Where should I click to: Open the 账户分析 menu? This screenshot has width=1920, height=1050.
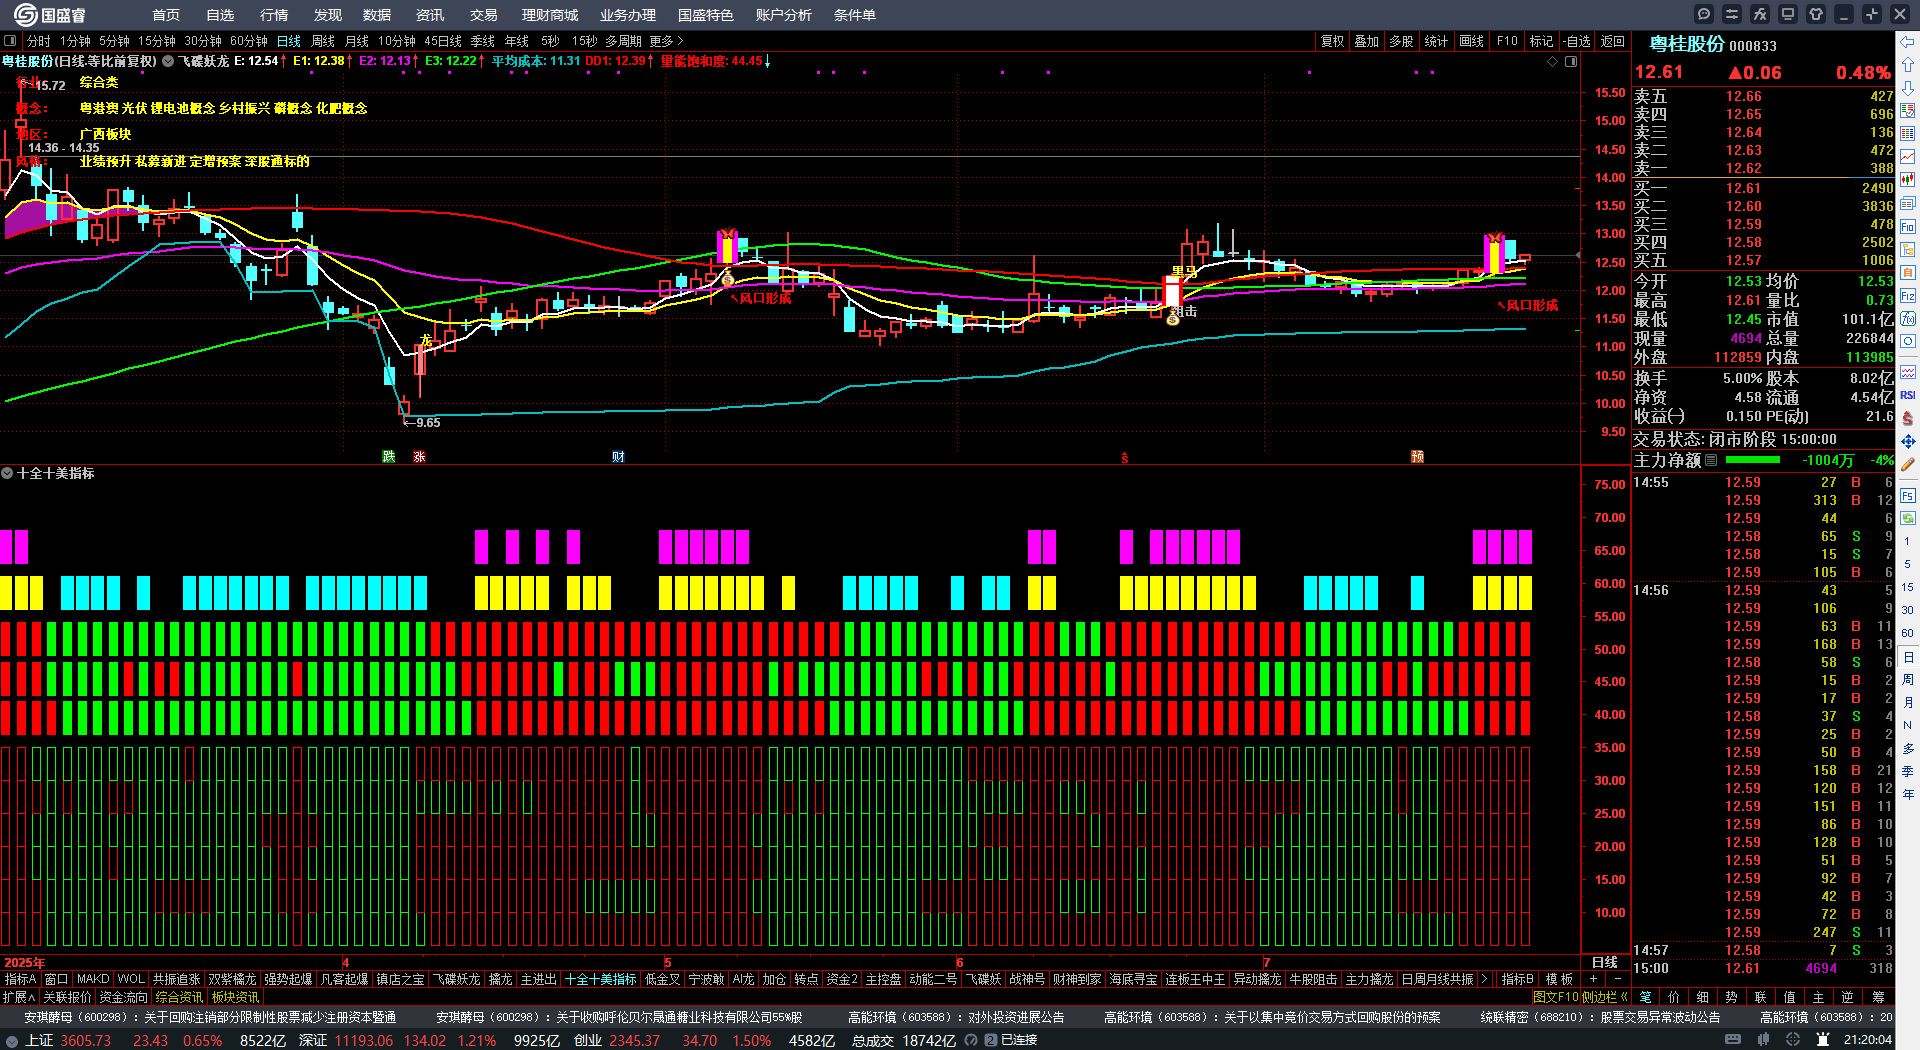[x=784, y=15]
